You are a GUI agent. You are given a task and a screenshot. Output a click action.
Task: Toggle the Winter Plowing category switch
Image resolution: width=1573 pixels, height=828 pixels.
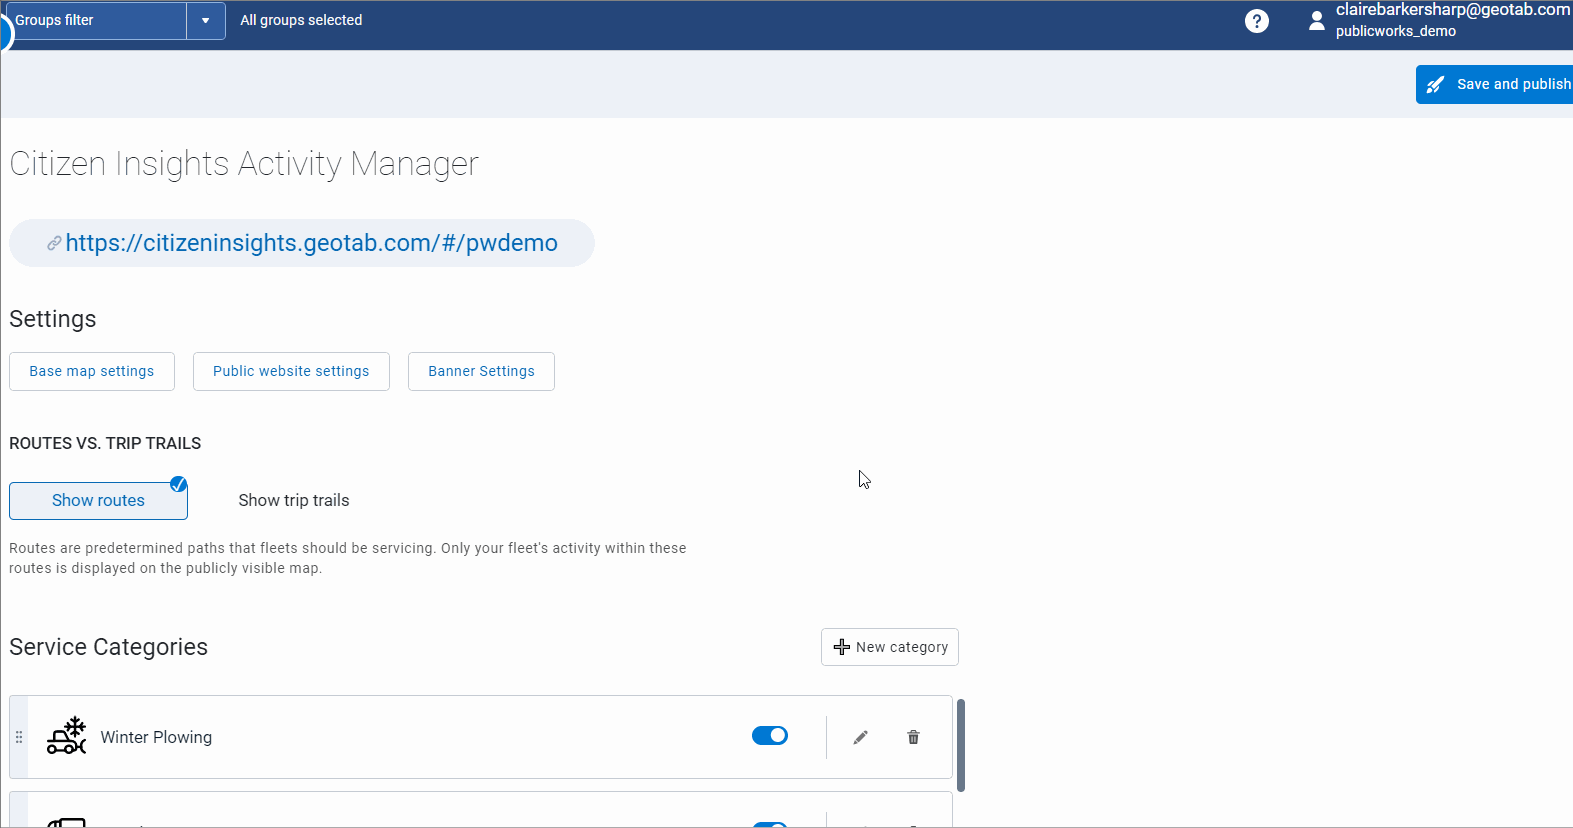click(x=770, y=736)
